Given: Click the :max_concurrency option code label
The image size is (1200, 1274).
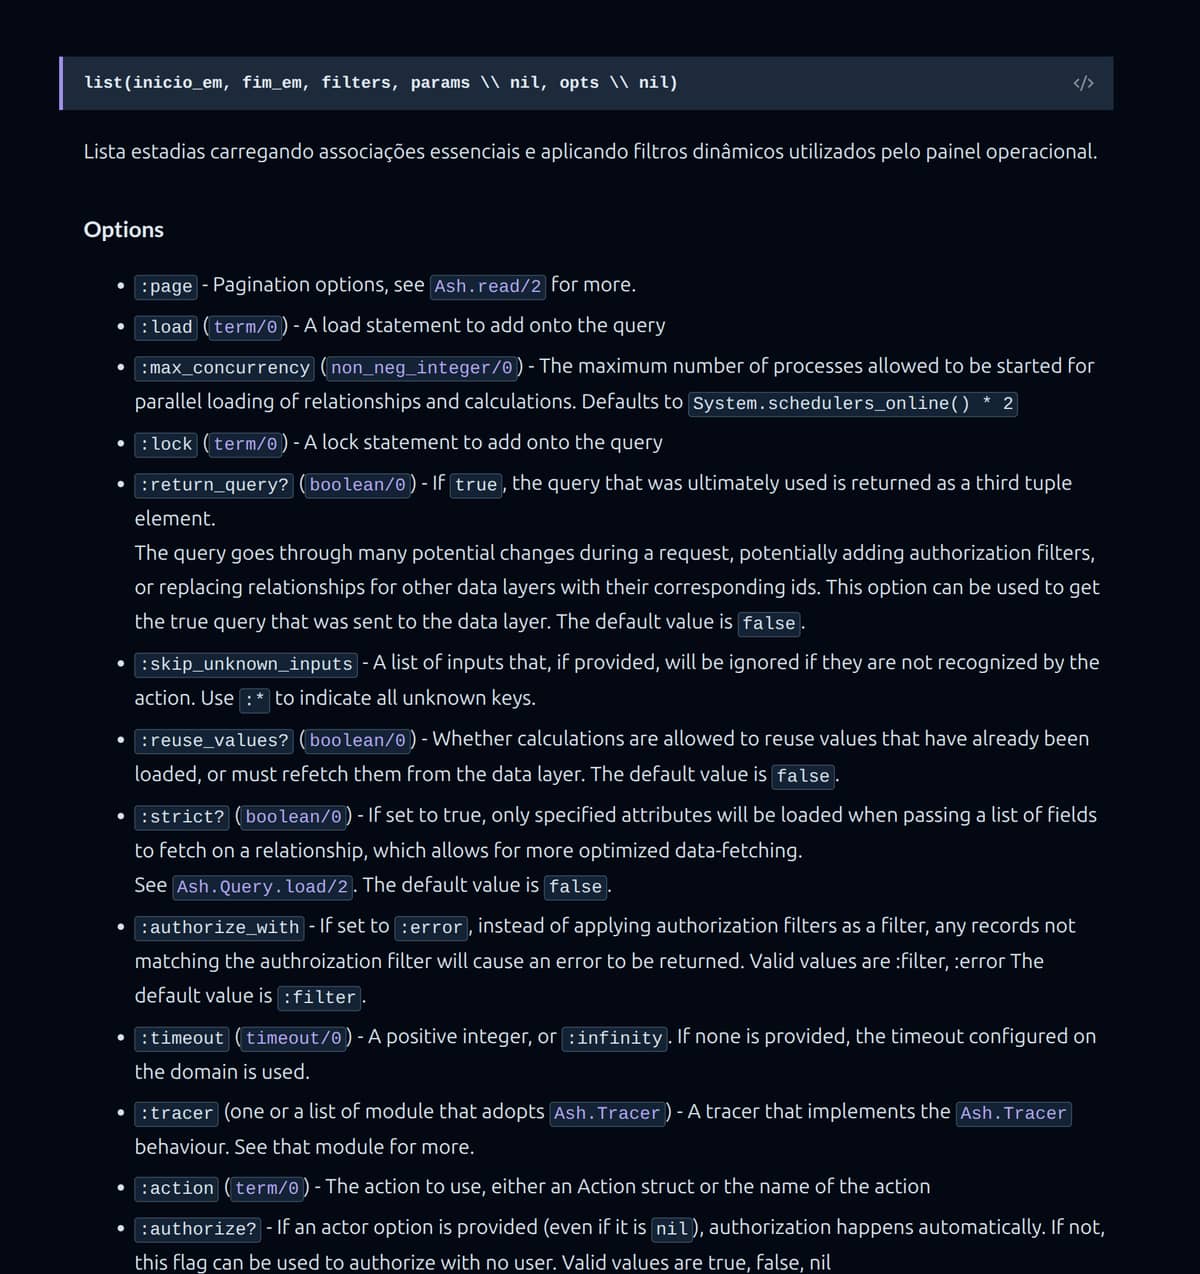Looking at the screenshot, I should pyautogui.click(x=224, y=368).
